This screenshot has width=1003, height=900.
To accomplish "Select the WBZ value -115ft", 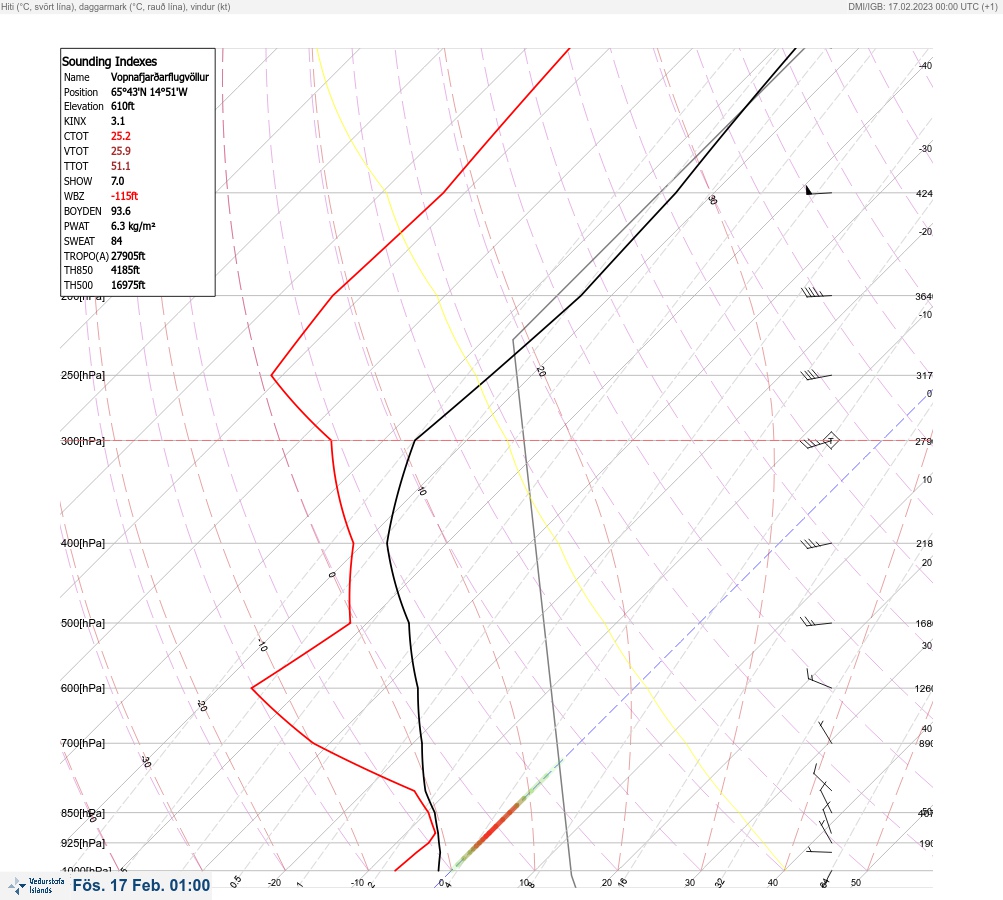I will click(124, 196).
